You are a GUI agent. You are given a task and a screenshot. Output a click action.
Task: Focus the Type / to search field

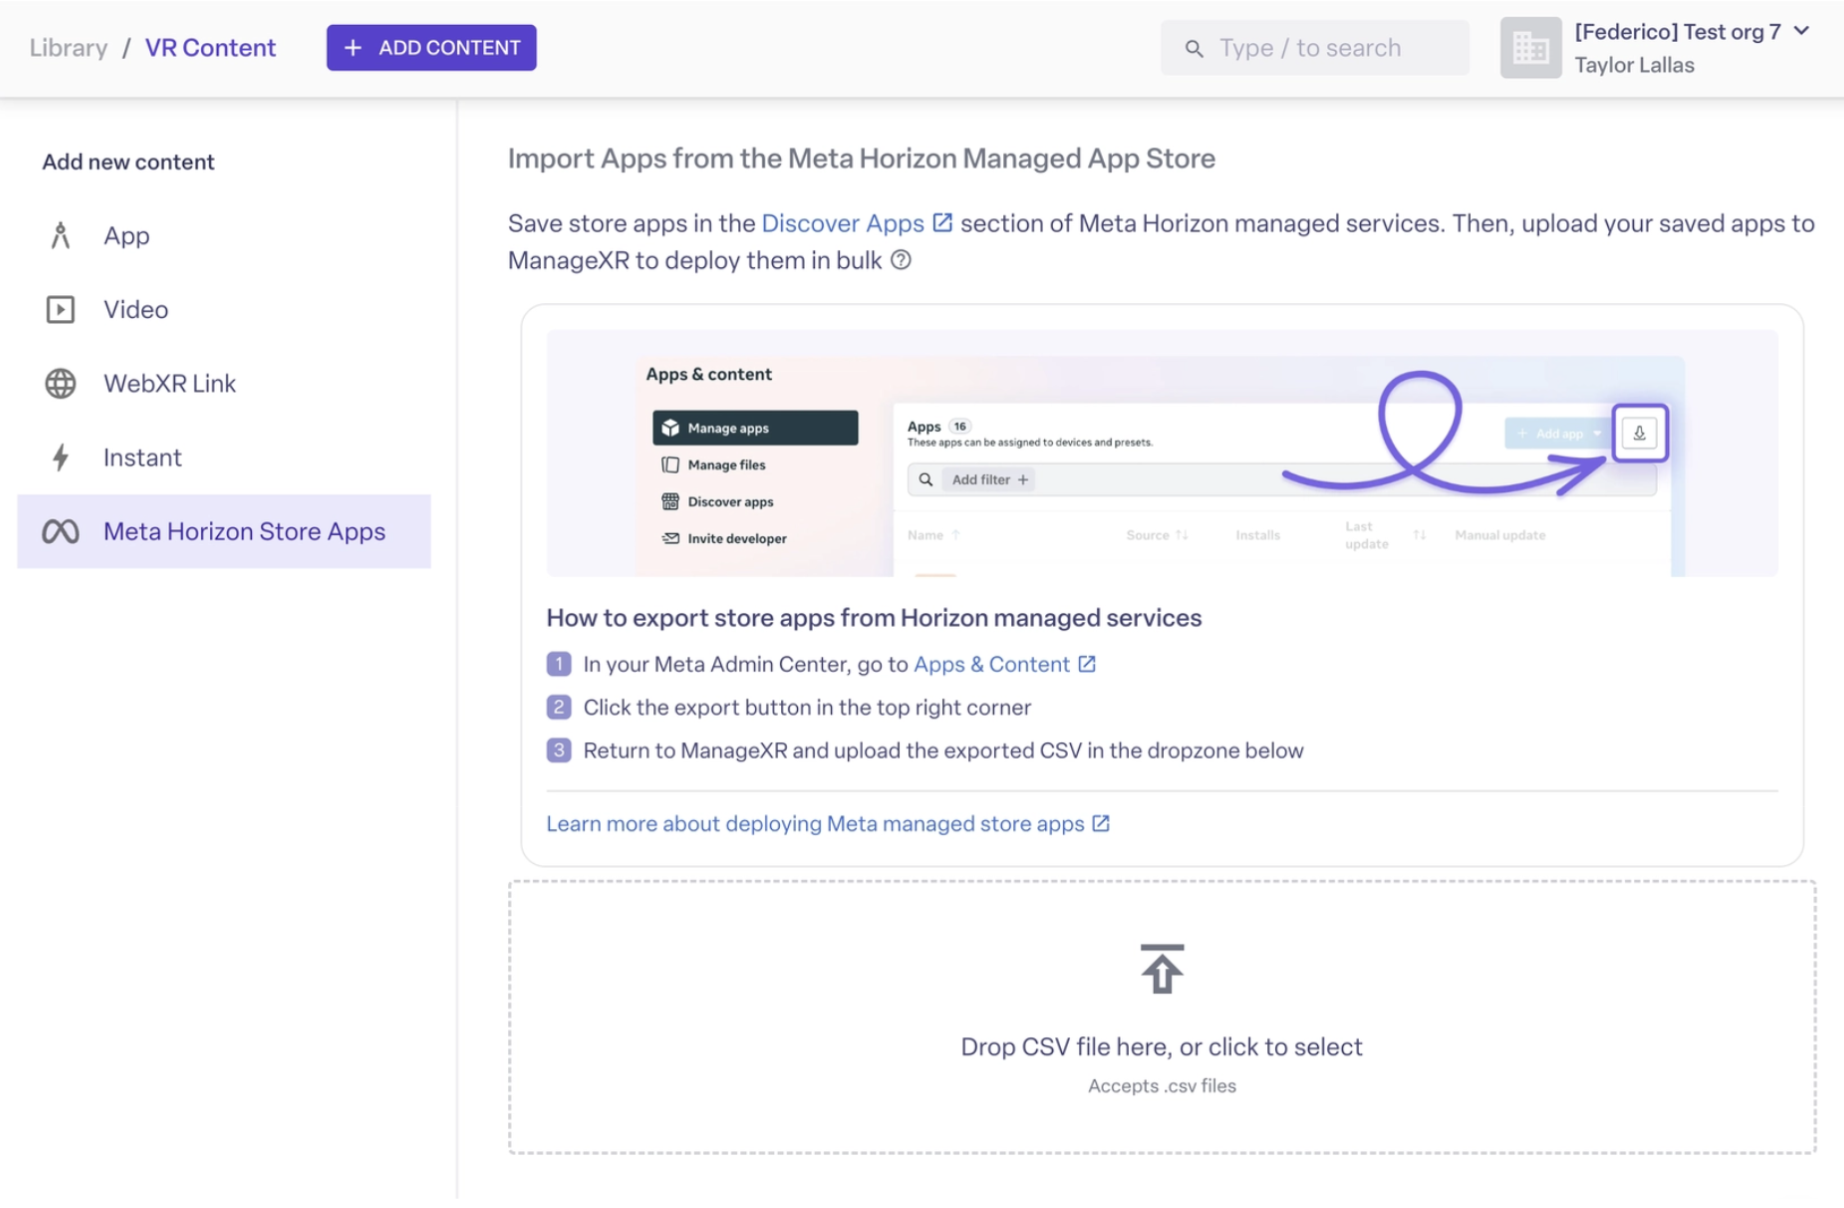click(1315, 48)
